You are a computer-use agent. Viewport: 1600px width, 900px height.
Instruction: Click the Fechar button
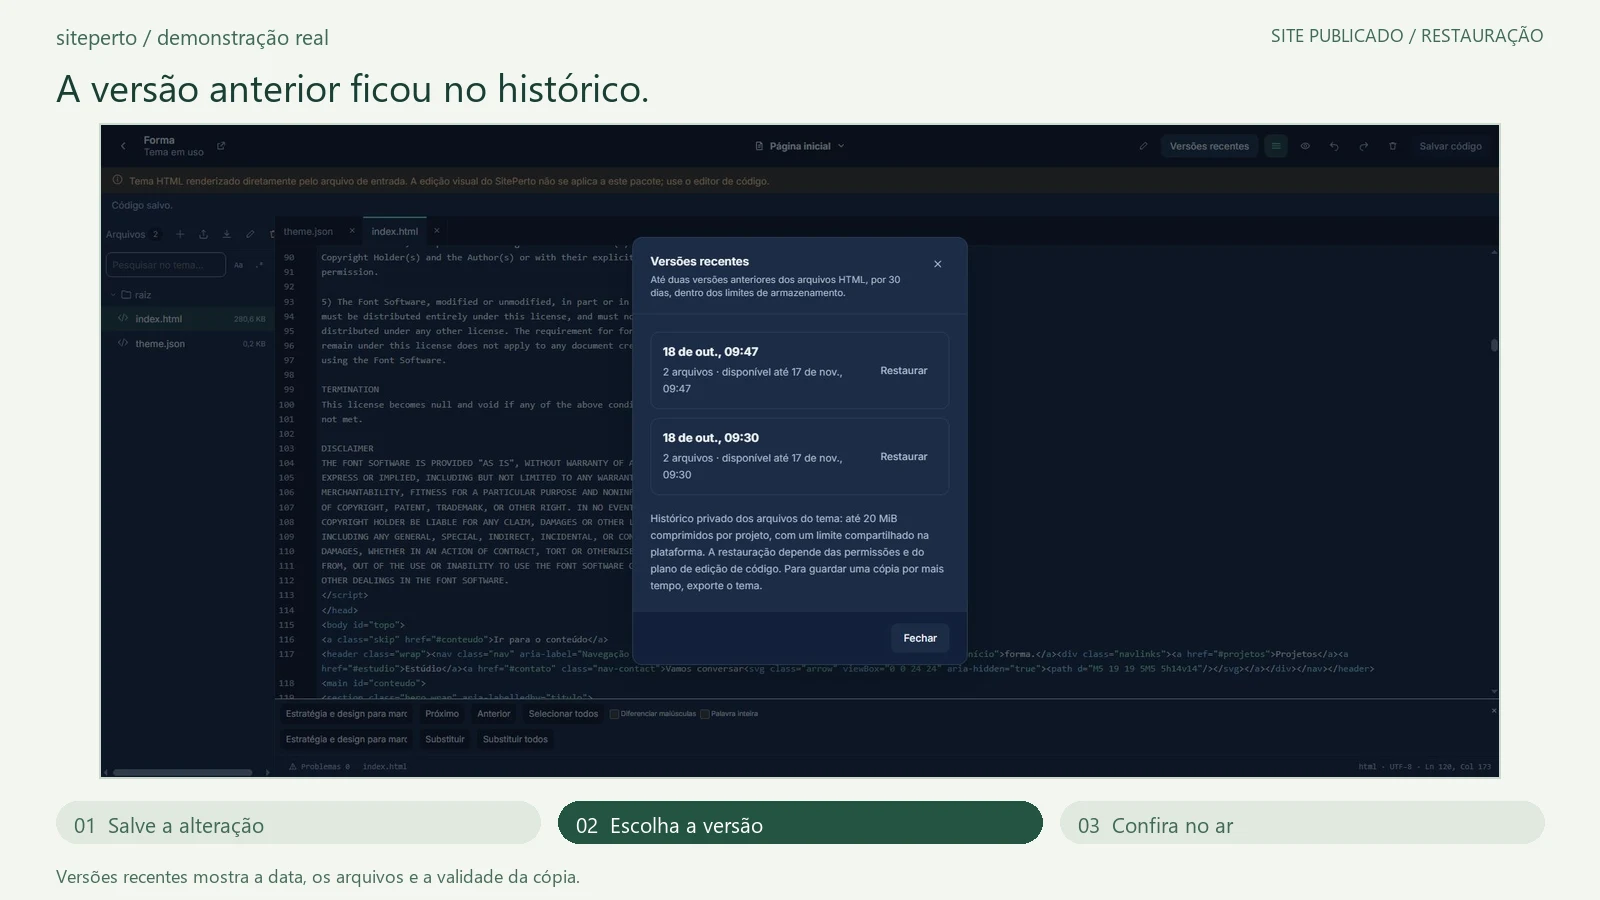point(920,638)
